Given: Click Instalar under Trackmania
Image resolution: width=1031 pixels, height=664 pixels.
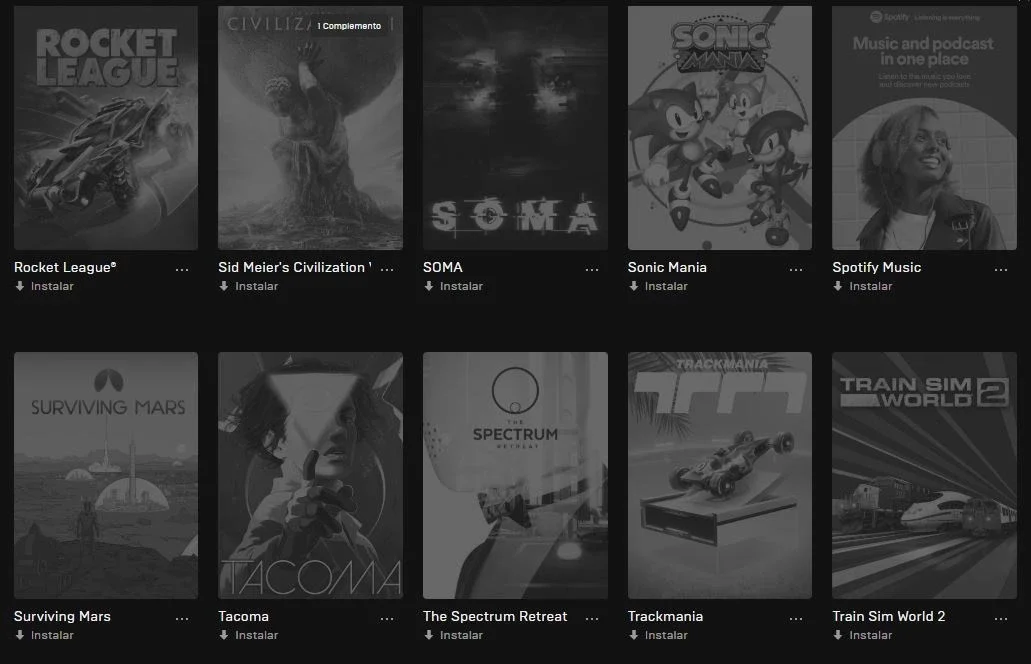Looking at the screenshot, I should 666,635.
